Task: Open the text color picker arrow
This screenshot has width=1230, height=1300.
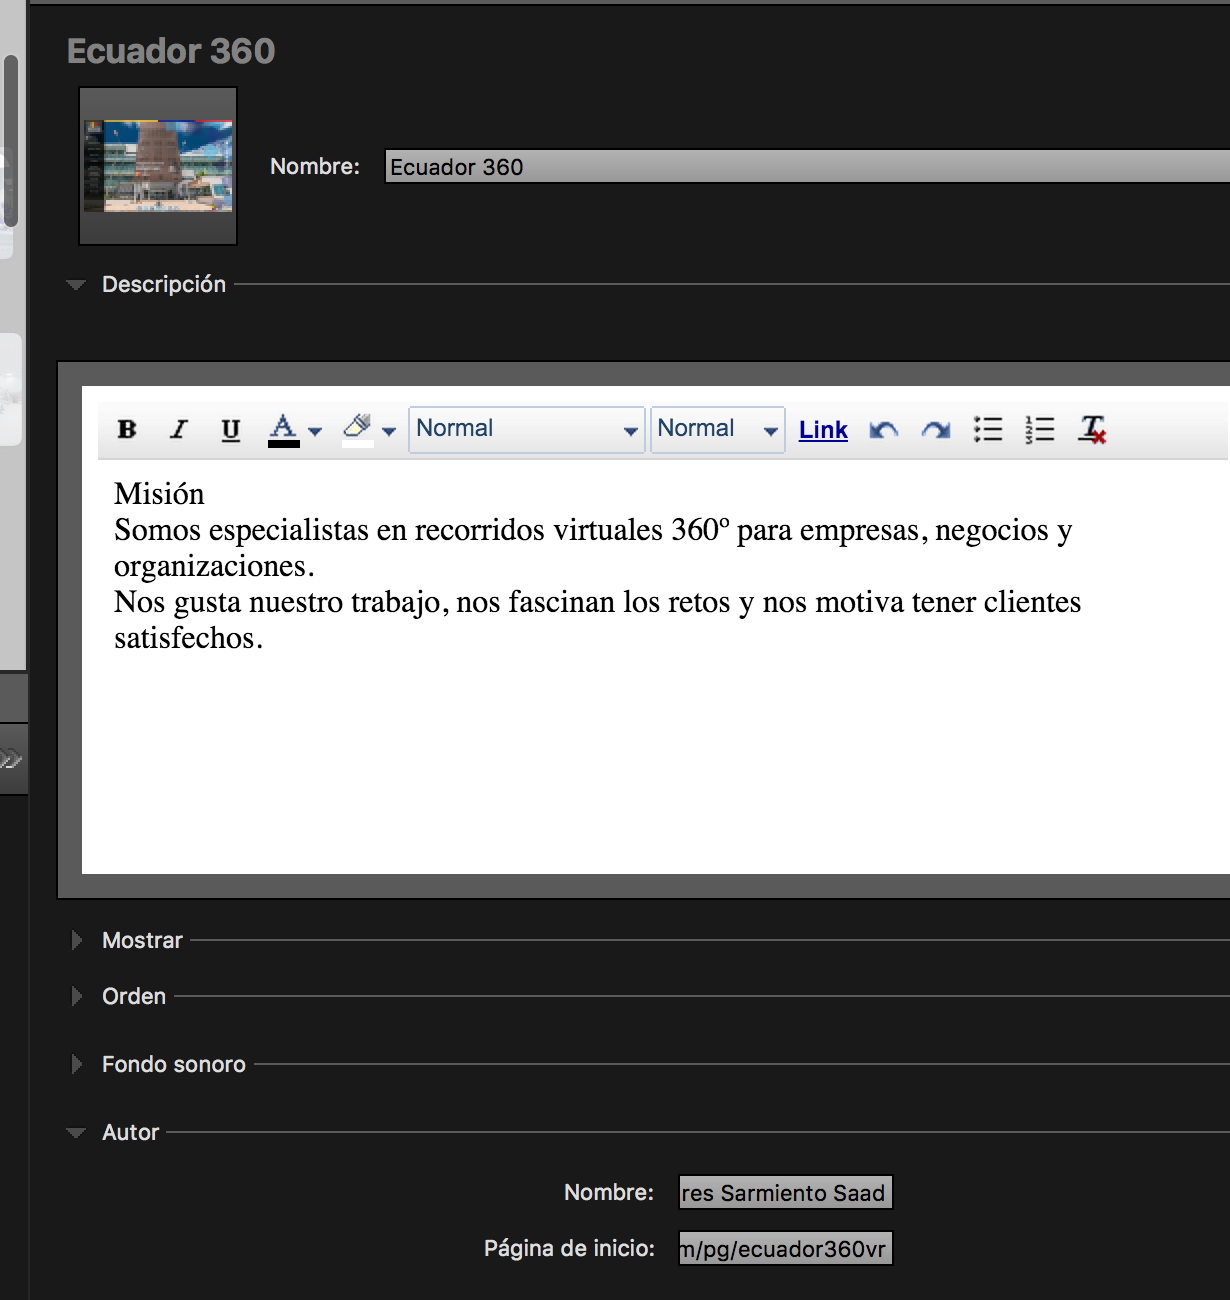Action: pos(315,431)
